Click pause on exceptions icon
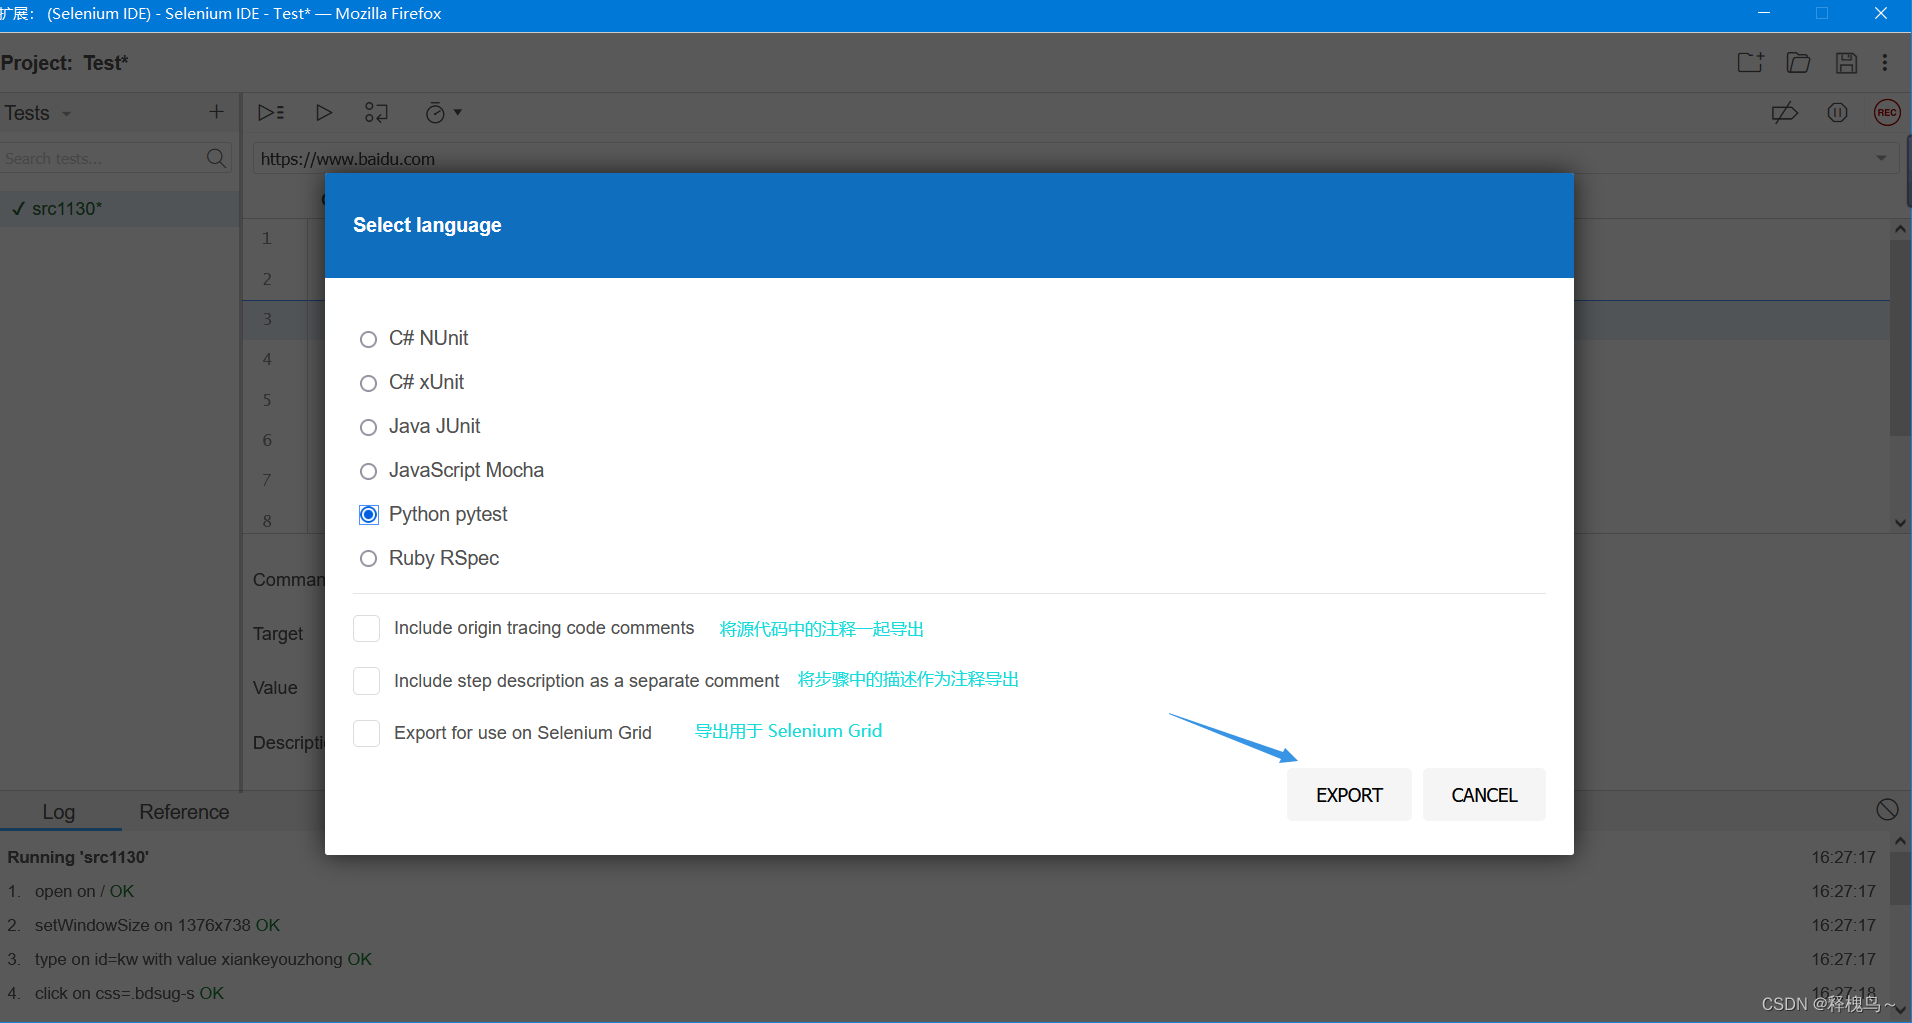The width and height of the screenshot is (1912, 1023). [x=1837, y=113]
